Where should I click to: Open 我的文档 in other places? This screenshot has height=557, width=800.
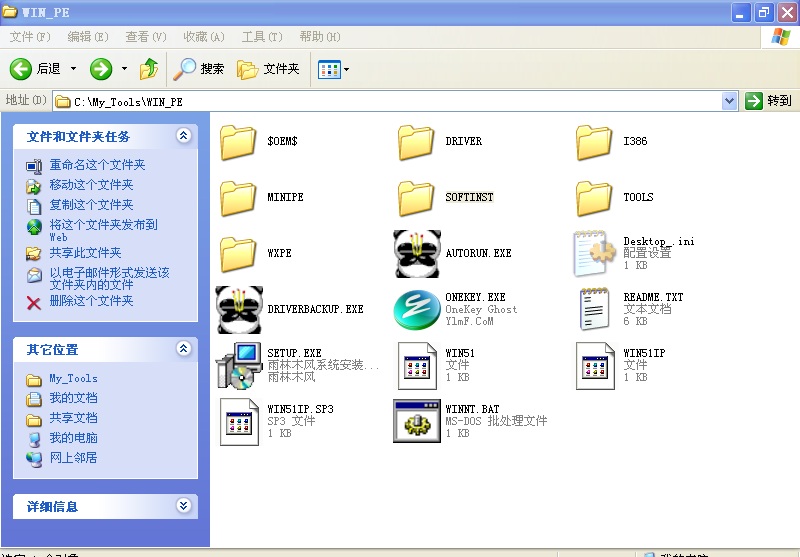click(73, 398)
